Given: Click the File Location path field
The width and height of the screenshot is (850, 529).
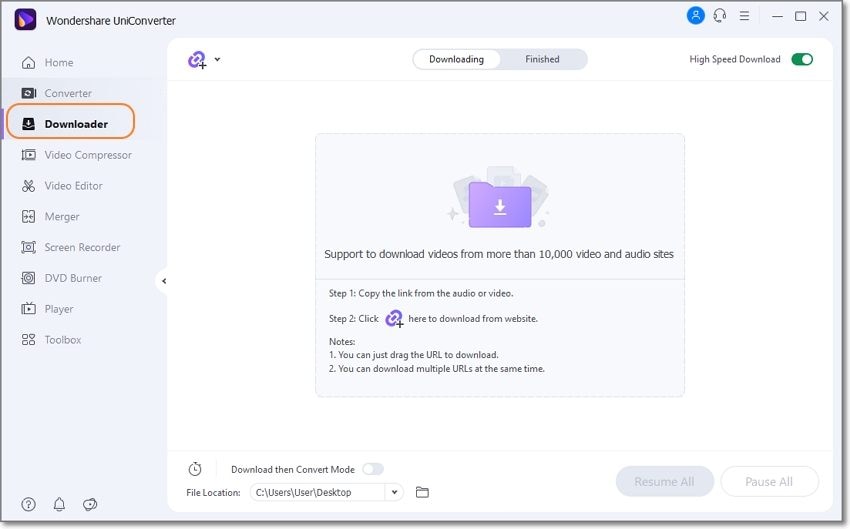Looking at the screenshot, I should point(319,492).
